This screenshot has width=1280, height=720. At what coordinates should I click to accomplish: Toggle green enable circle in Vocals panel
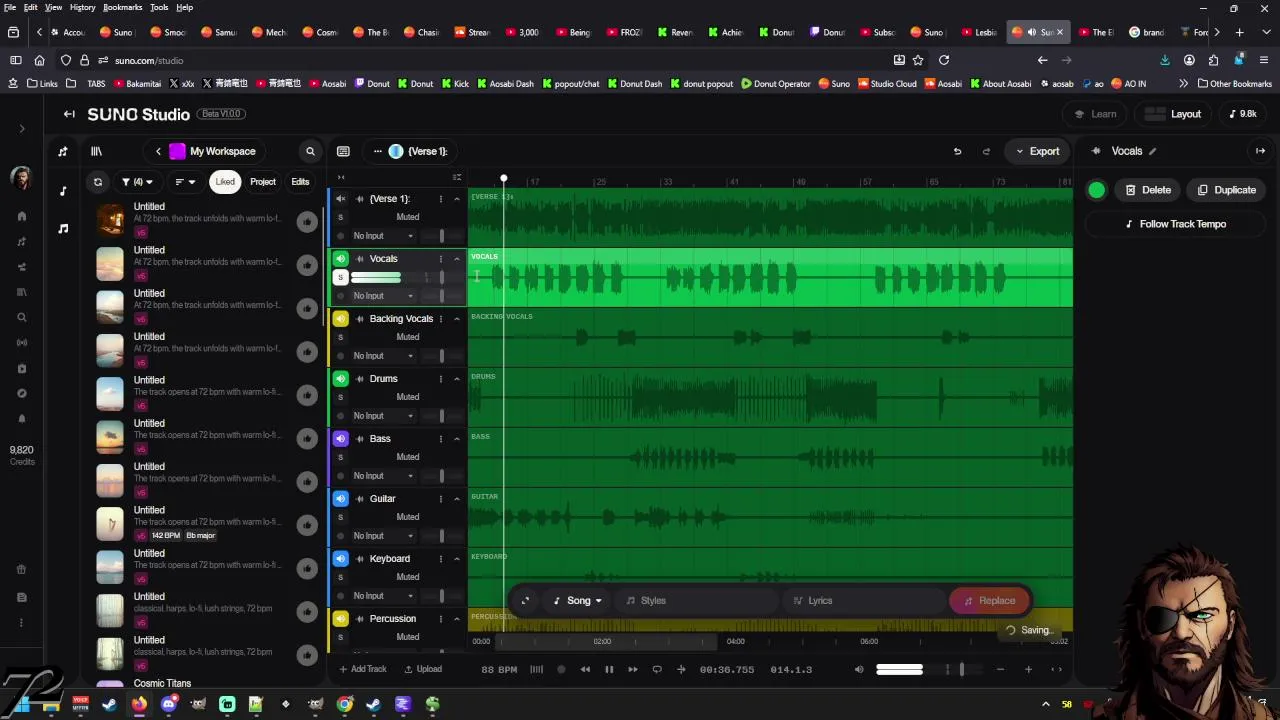coord(1097,190)
